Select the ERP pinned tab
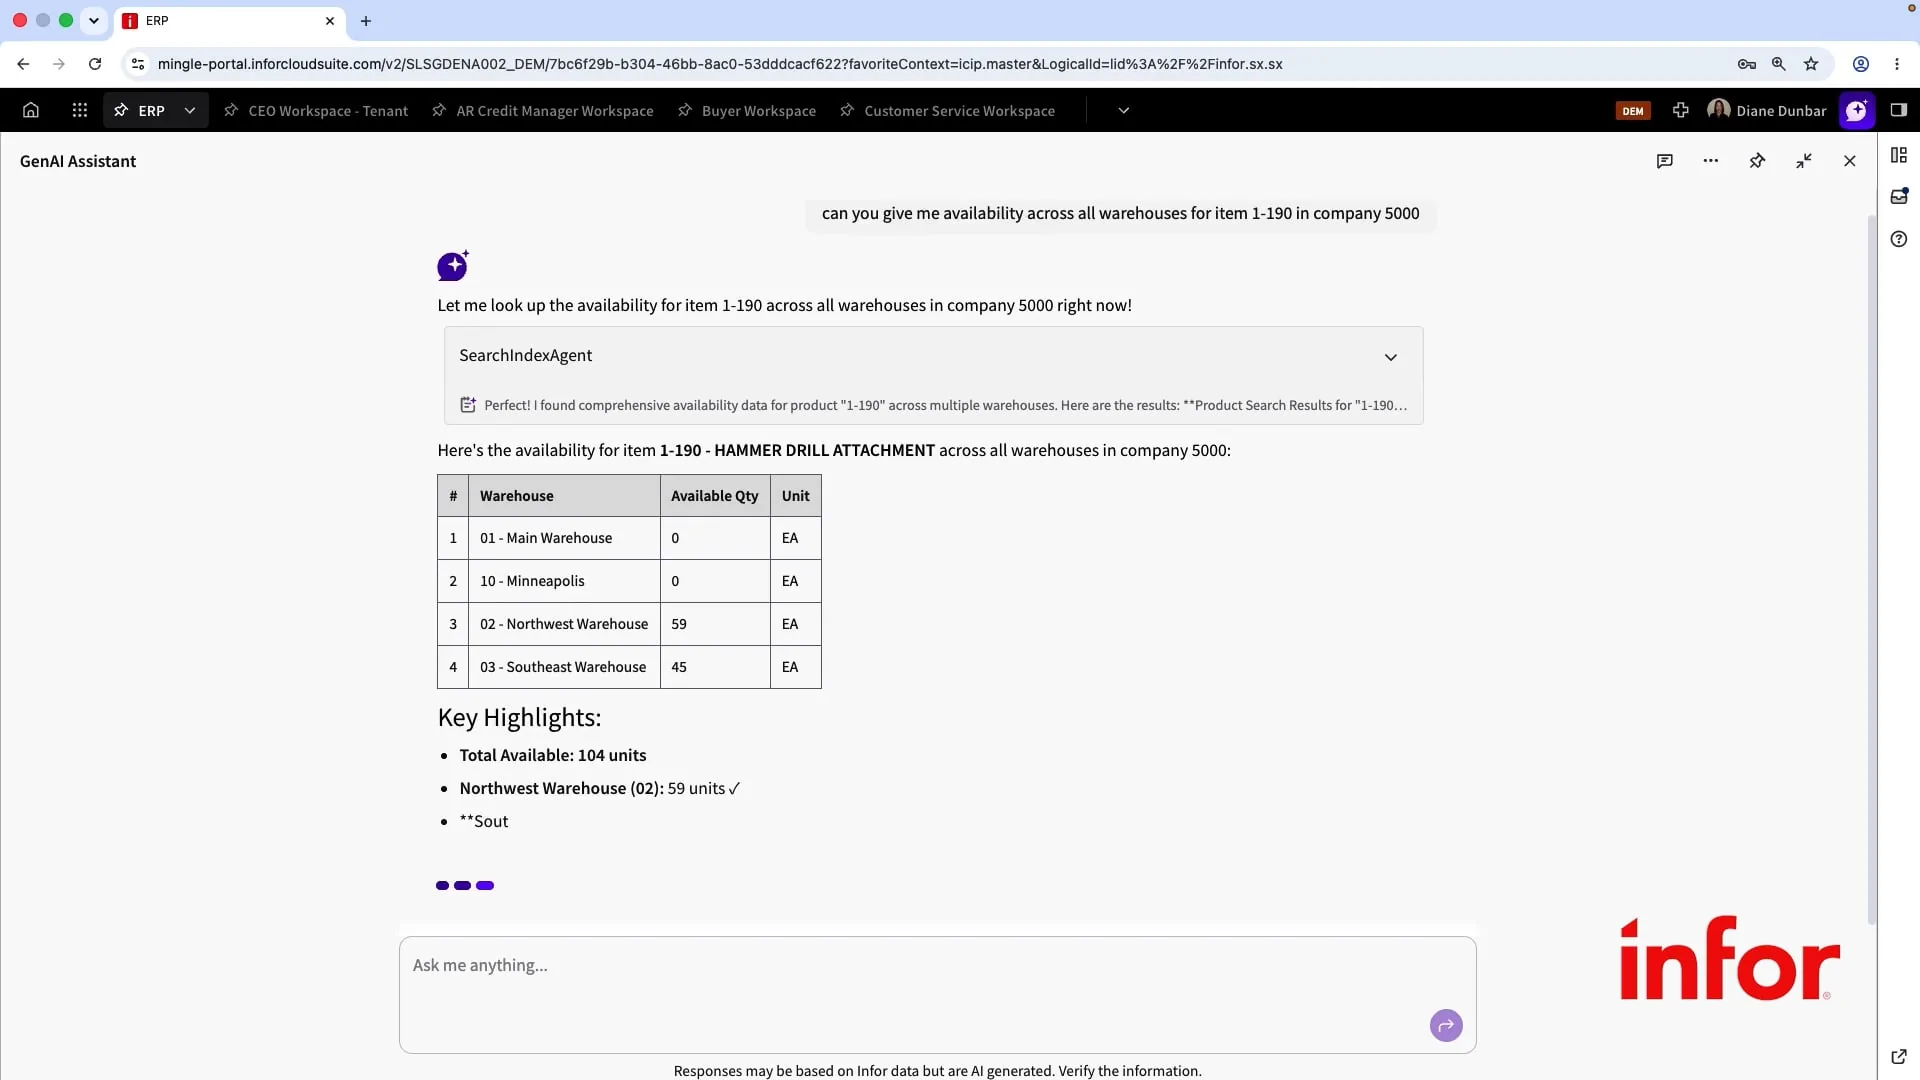Viewport: 1920px width, 1080px height. pos(139,110)
